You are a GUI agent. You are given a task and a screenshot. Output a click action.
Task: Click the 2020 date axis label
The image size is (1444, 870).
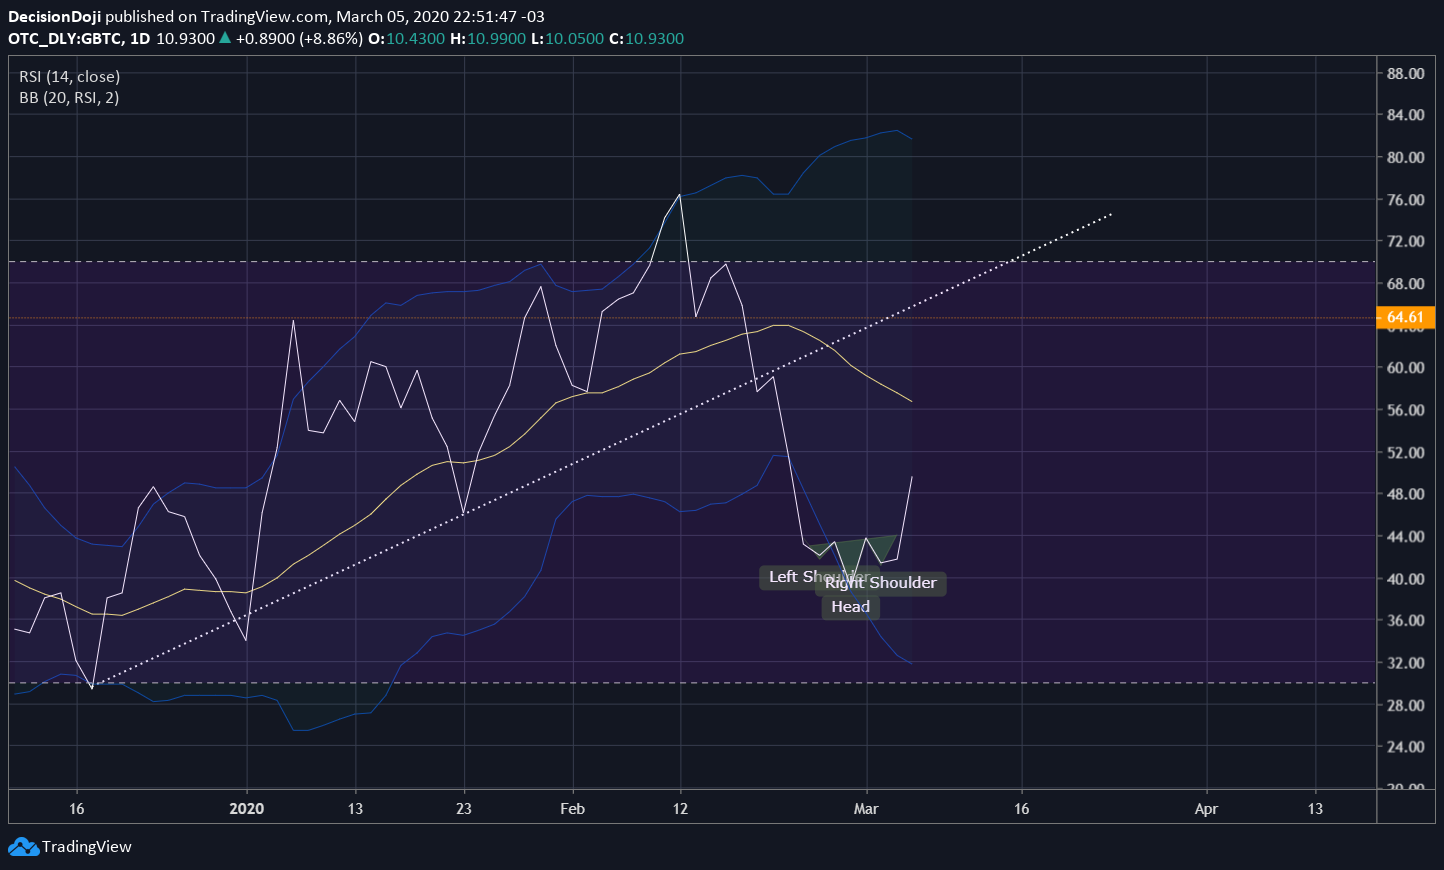coord(247,809)
